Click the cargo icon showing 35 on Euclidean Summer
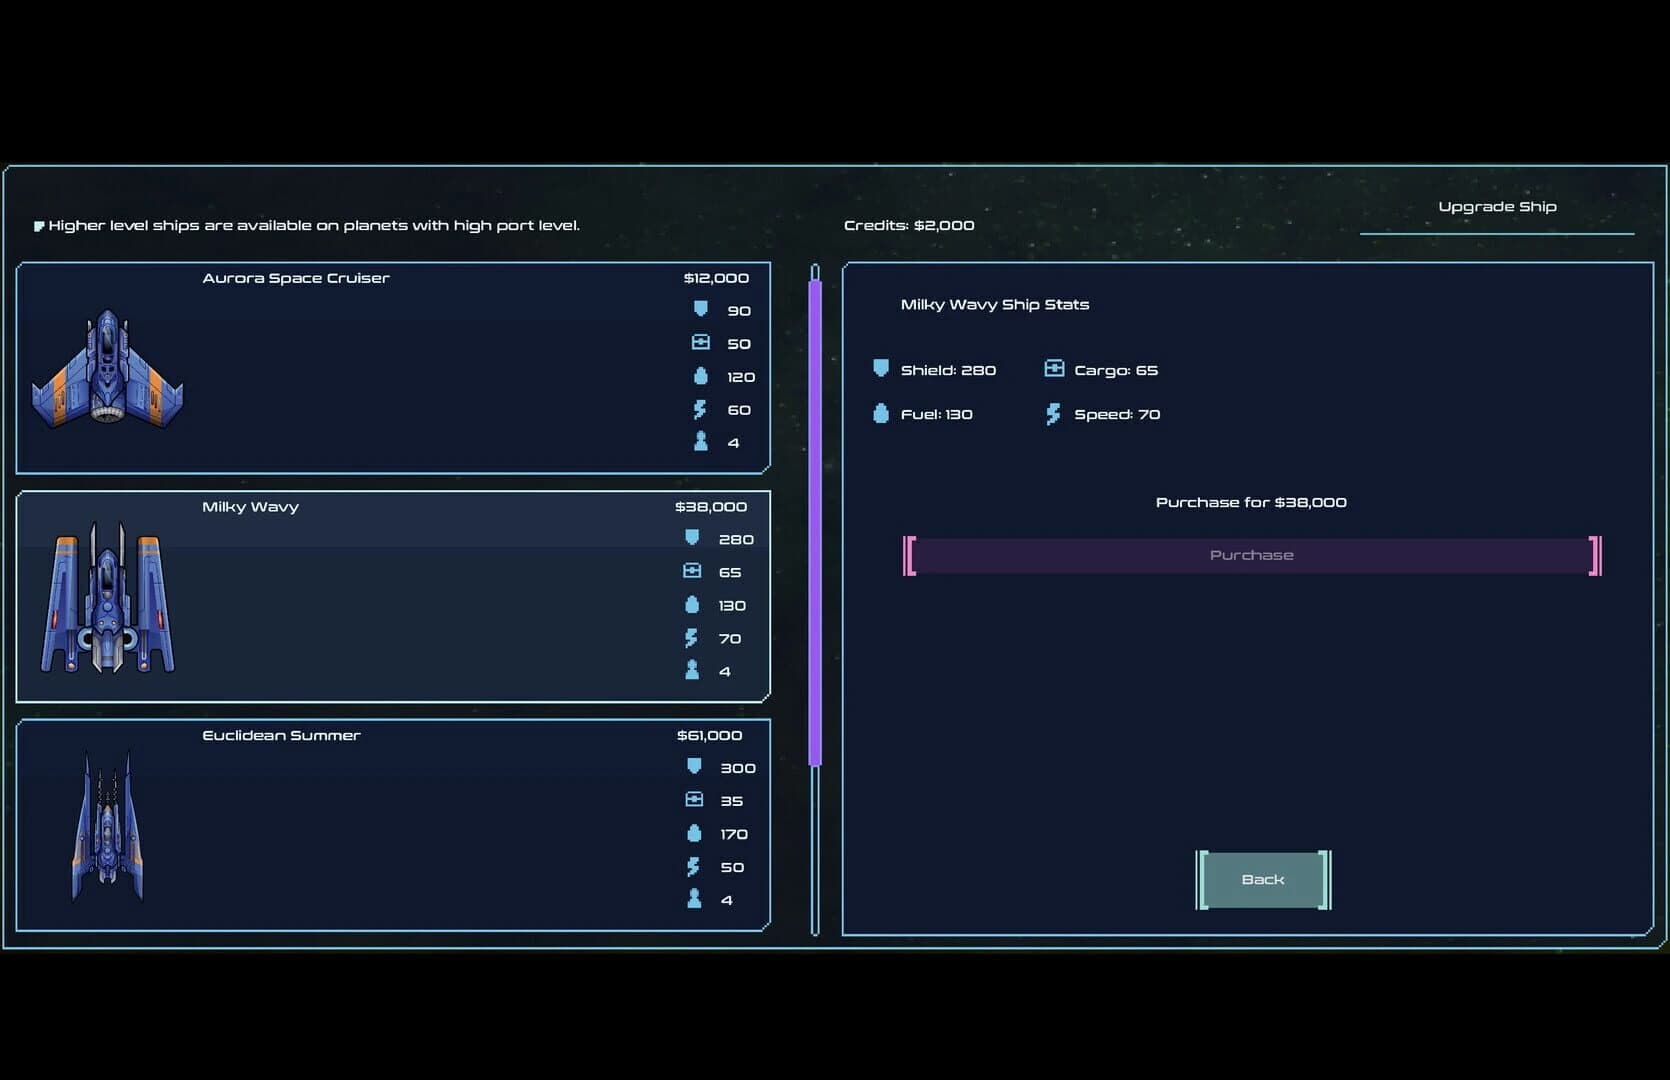1670x1080 pixels. (694, 799)
